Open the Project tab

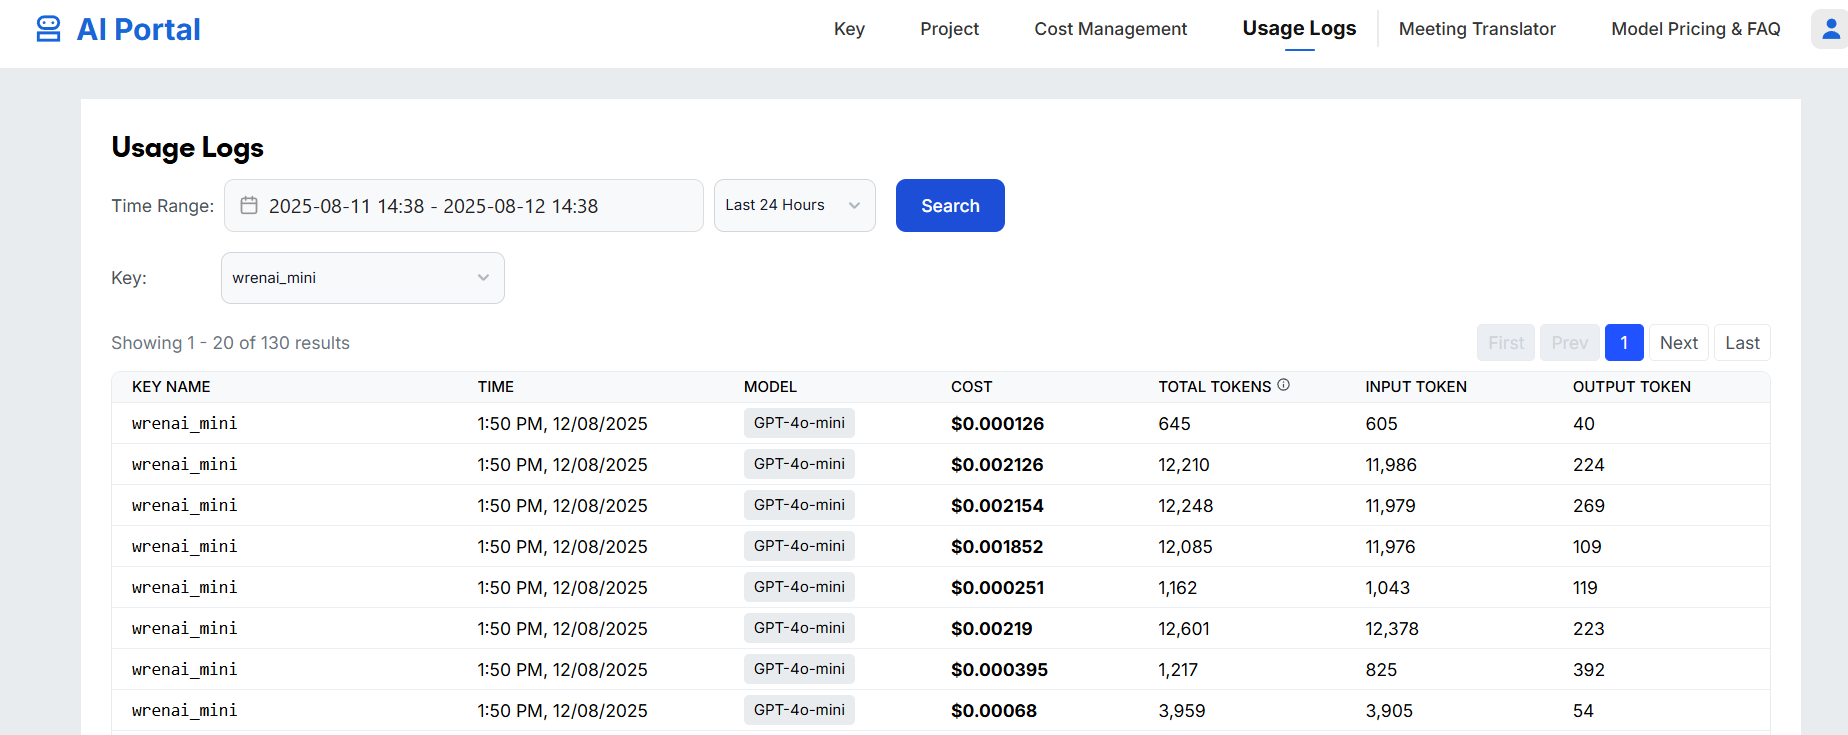tap(949, 29)
